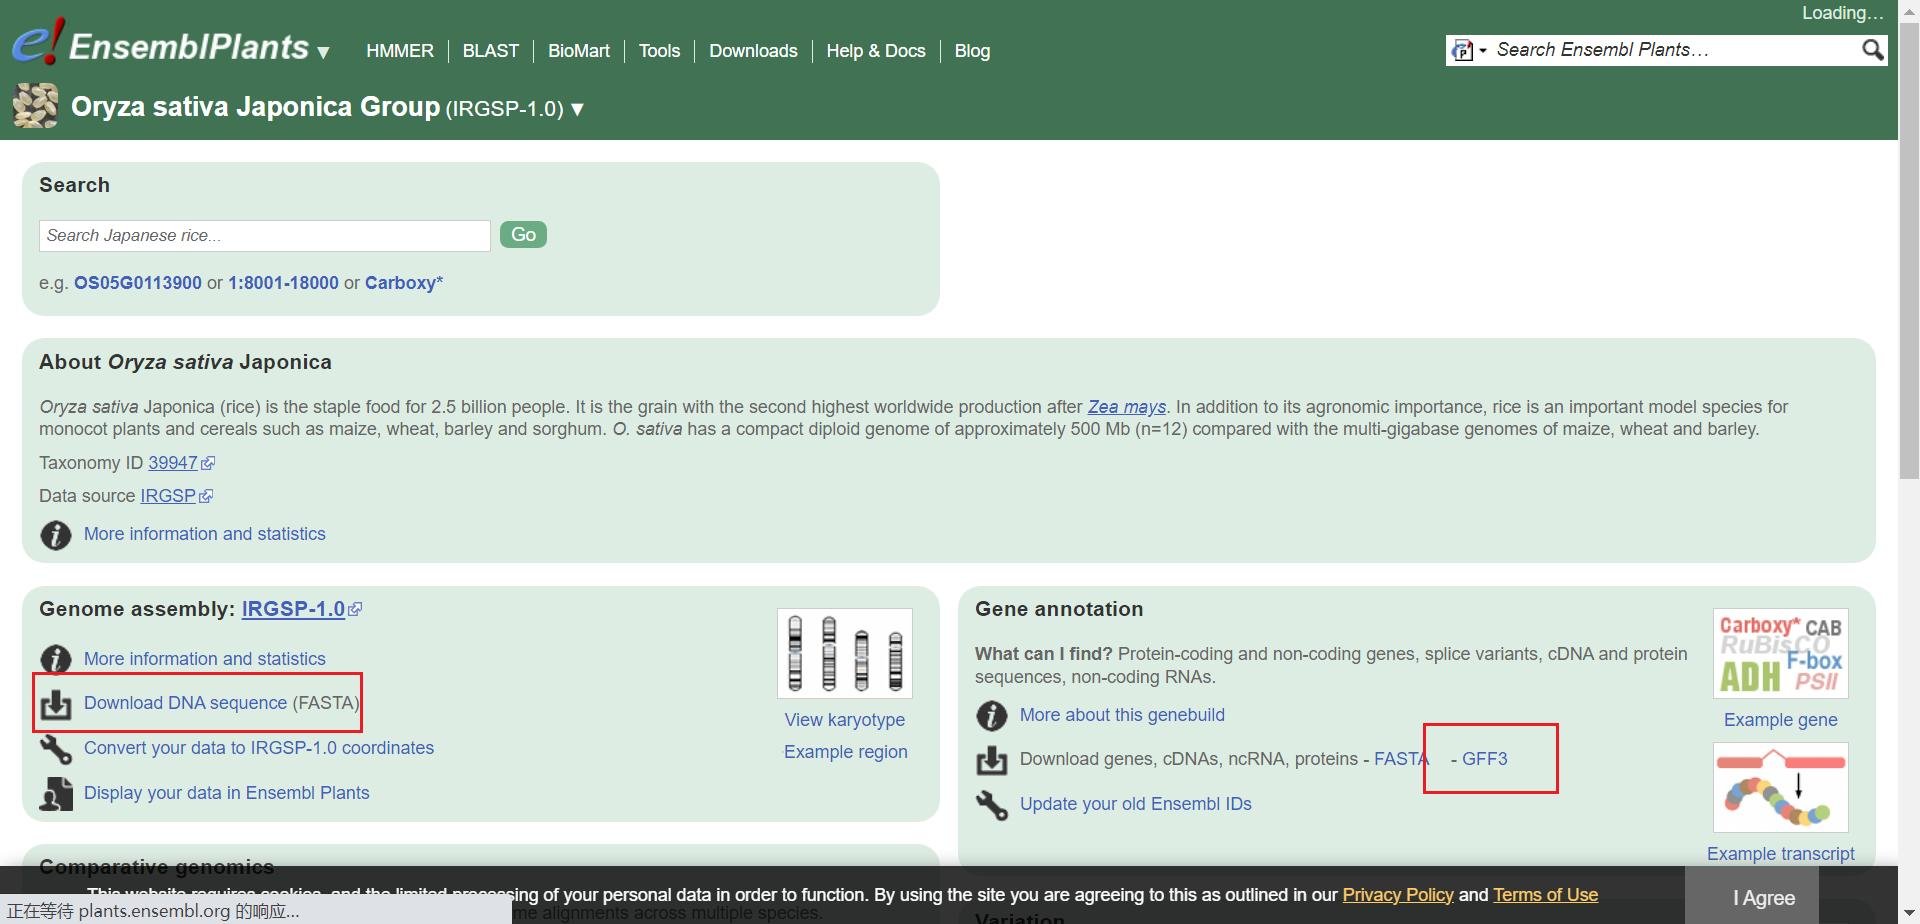Image resolution: width=1920 pixels, height=924 pixels.
Task: Open the GFF3 download link
Action: [x=1485, y=759]
